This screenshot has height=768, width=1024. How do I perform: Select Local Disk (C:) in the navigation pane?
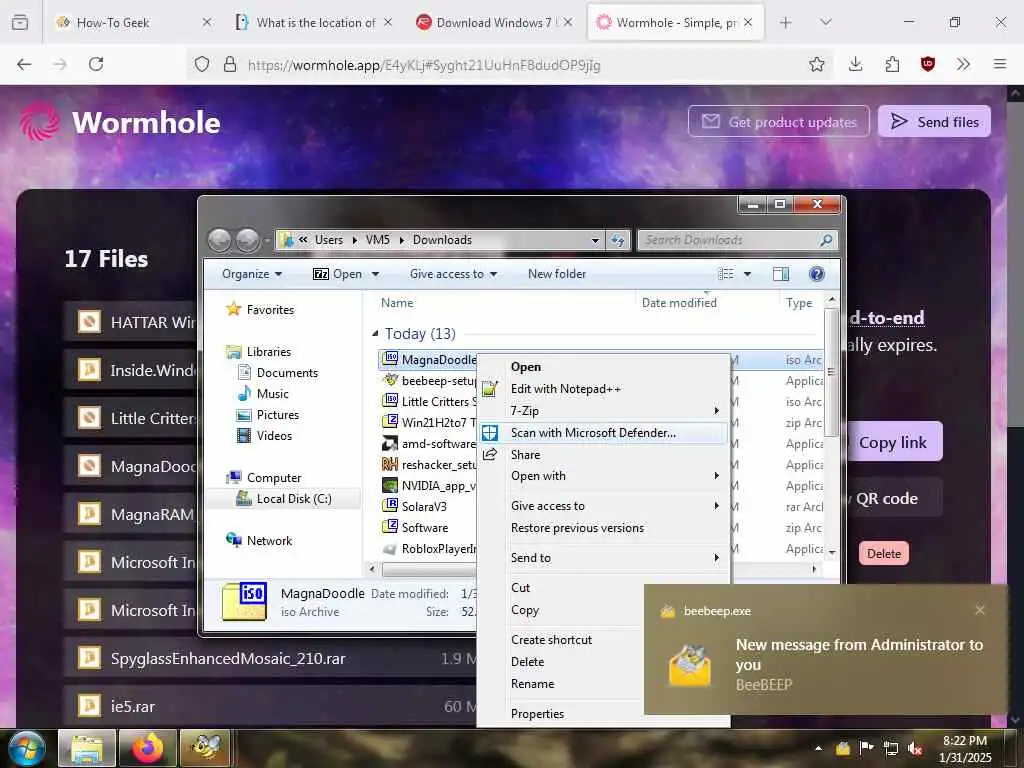tap(294, 499)
